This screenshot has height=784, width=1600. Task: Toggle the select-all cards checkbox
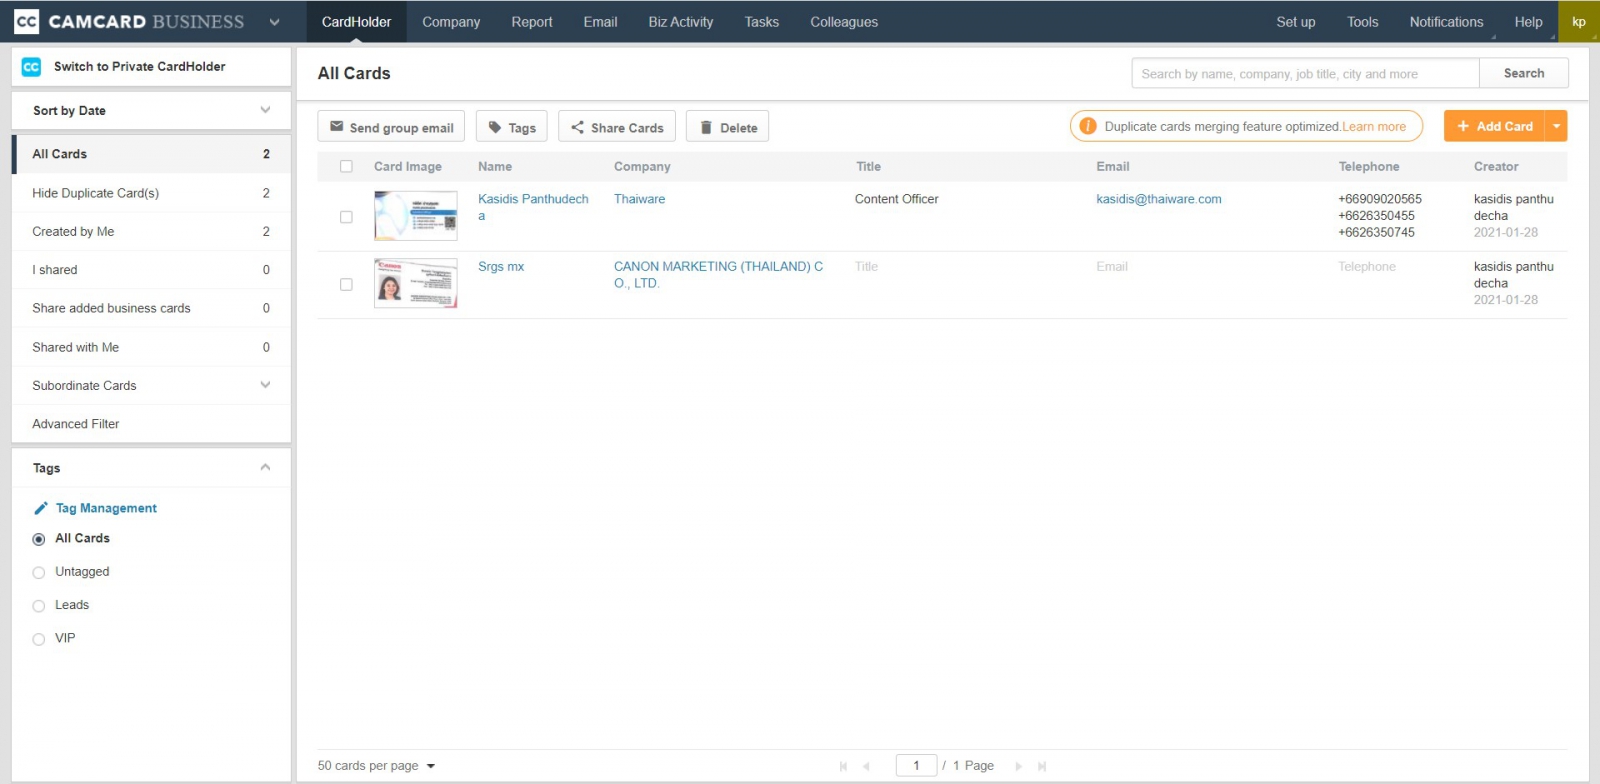click(x=346, y=167)
